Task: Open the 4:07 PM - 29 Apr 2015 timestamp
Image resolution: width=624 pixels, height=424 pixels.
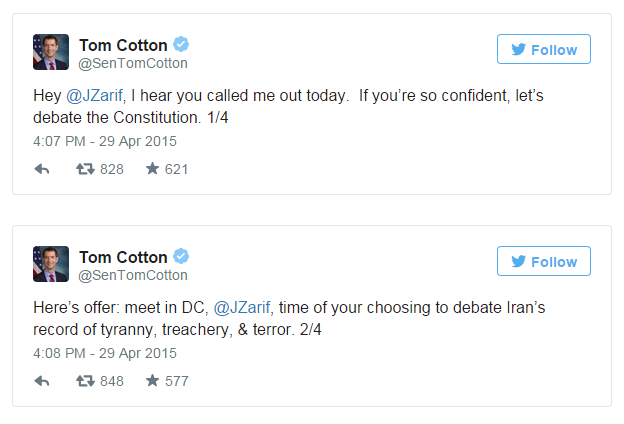Action: click(x=105, y=141)
